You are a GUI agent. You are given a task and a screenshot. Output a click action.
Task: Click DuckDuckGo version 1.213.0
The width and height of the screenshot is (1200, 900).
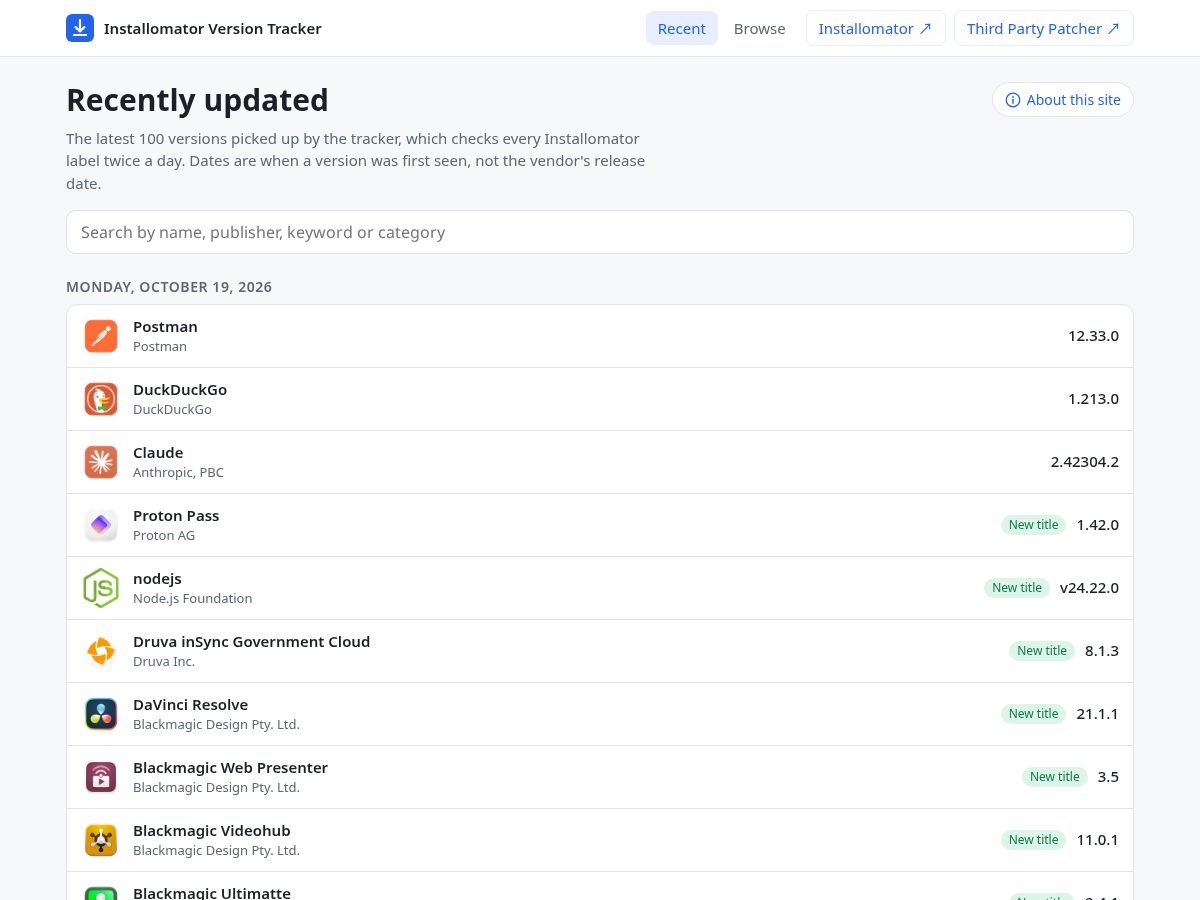pos(1093,399)
